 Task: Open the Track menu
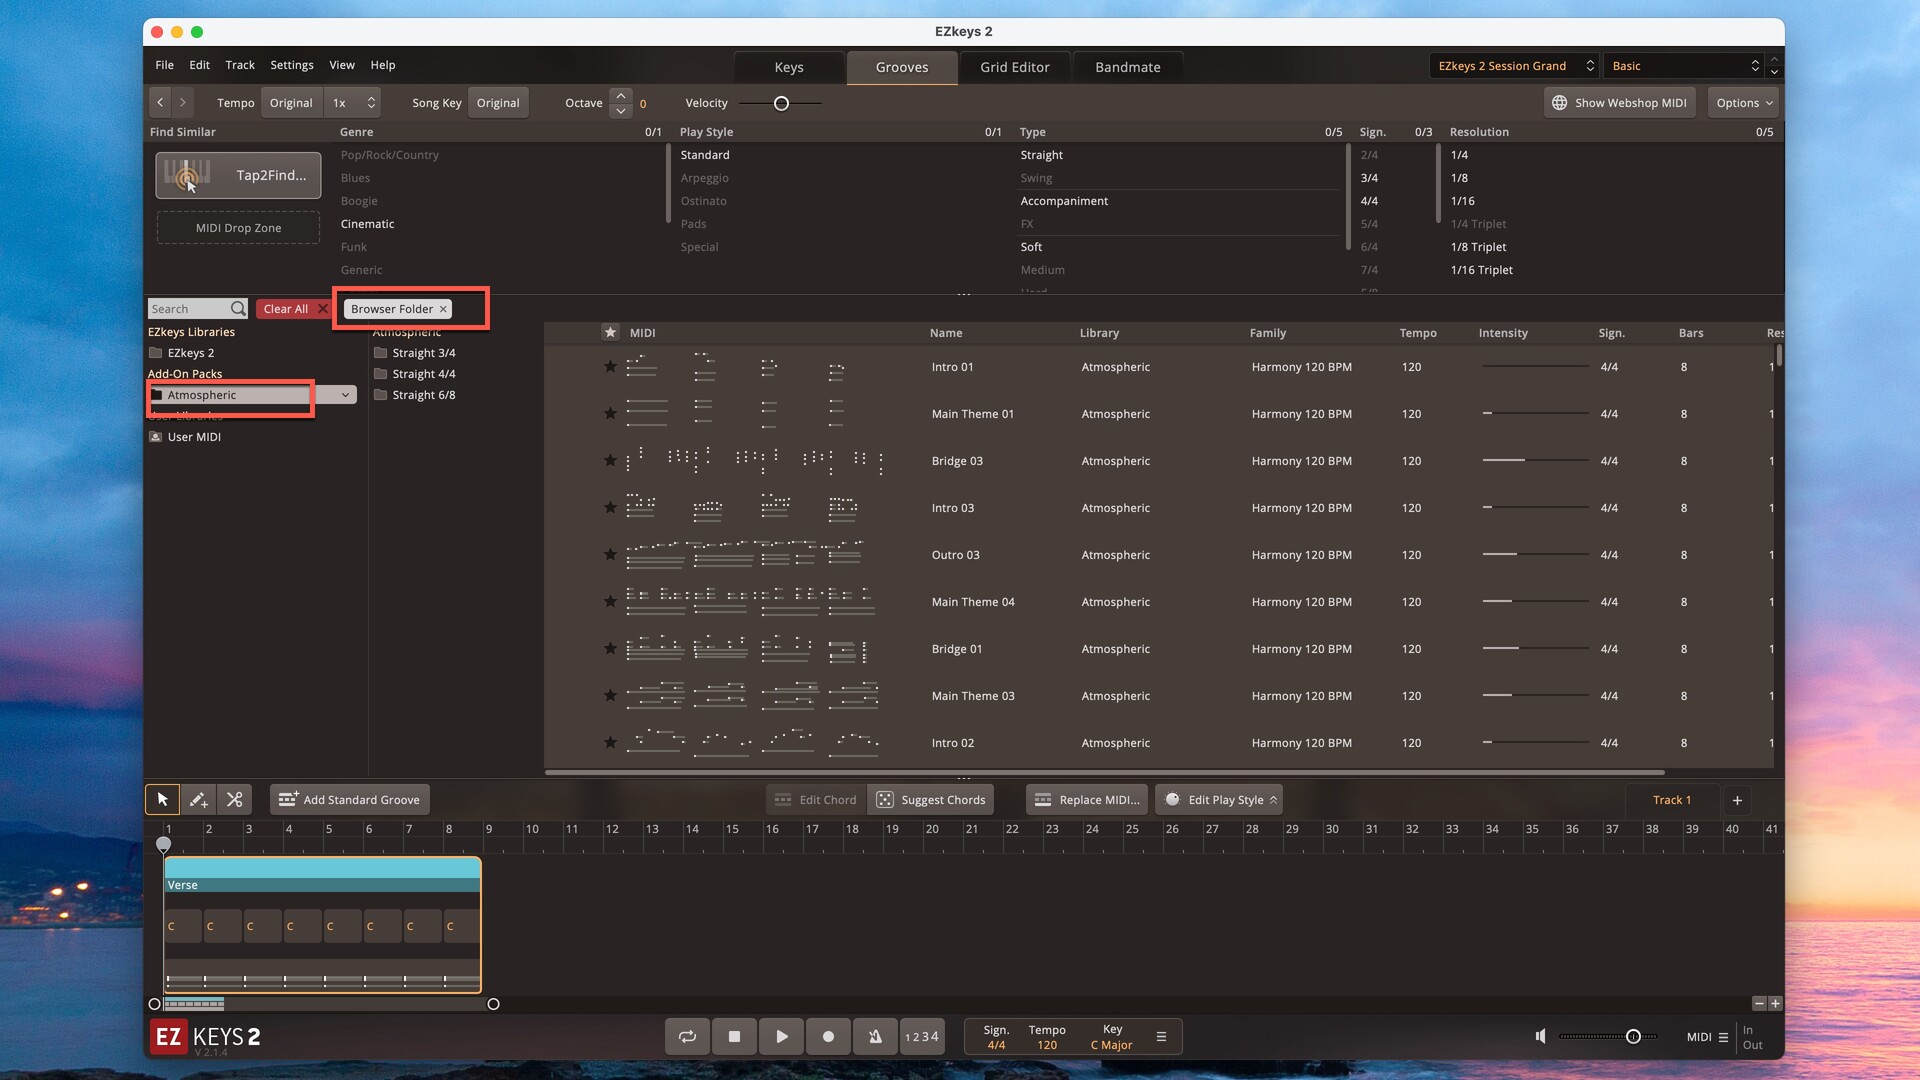click(240, 65)
